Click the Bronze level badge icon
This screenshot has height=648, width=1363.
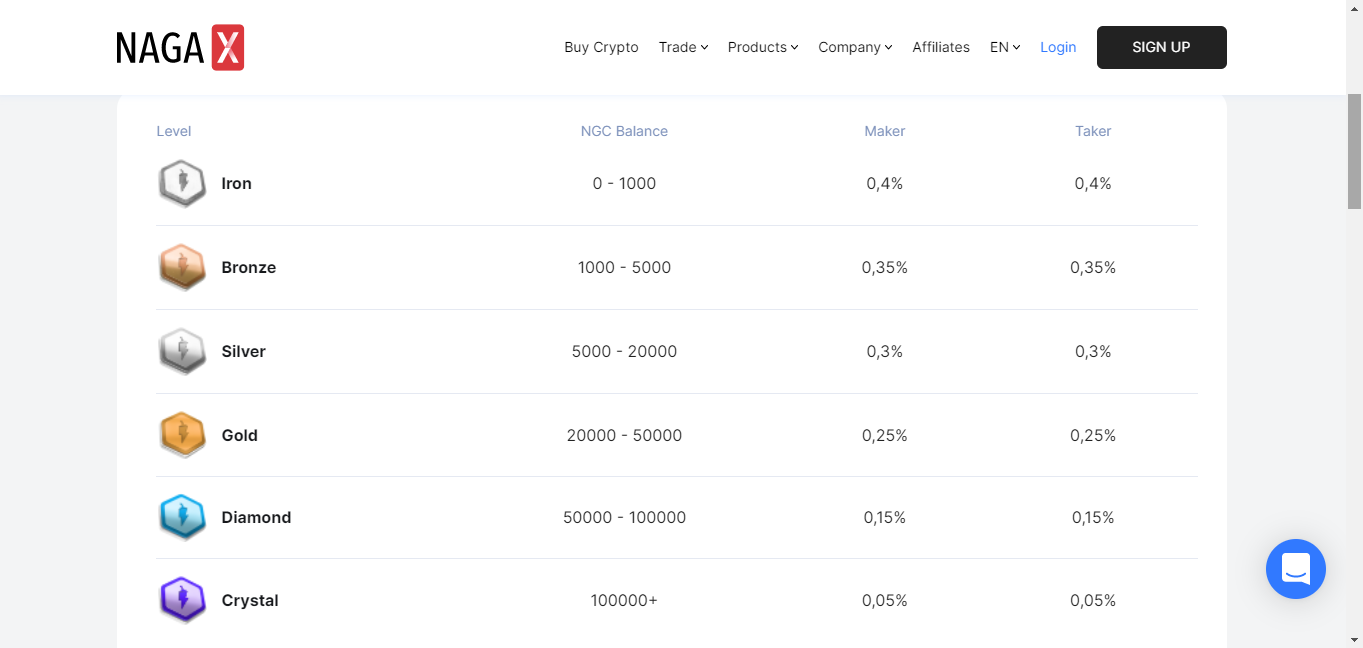(x=182, y=267)
